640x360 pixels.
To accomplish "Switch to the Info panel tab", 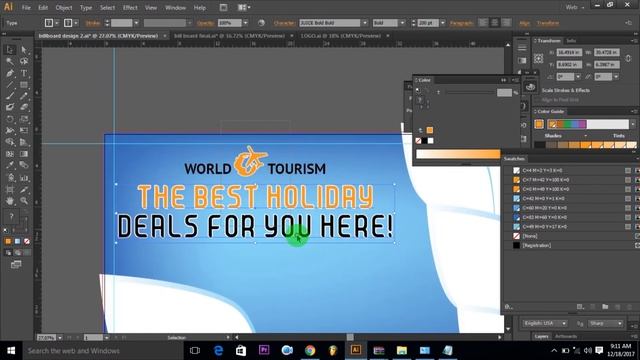I will click(571, 40).
